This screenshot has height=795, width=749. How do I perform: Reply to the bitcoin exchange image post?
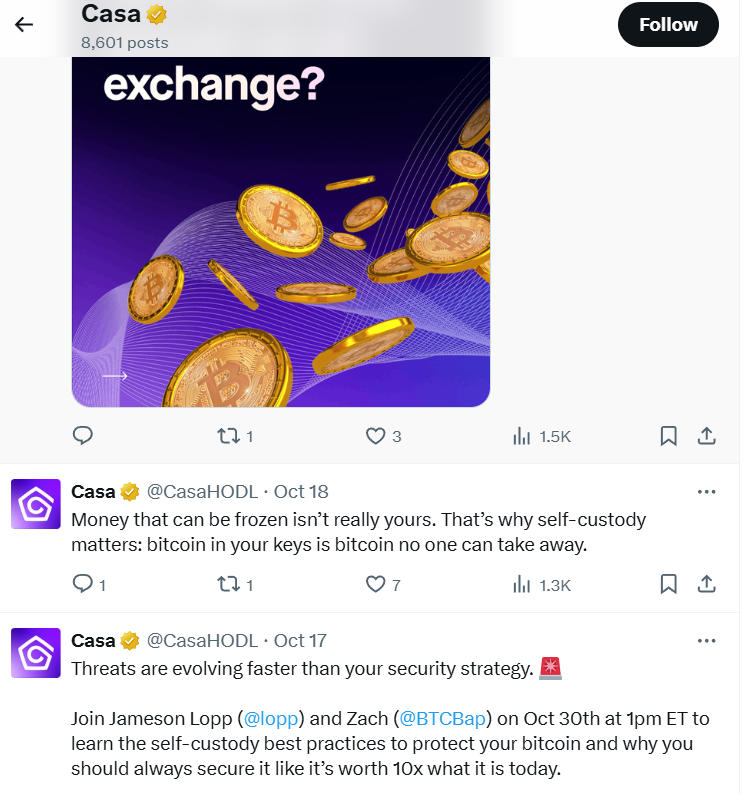click(x=83, y=436)
